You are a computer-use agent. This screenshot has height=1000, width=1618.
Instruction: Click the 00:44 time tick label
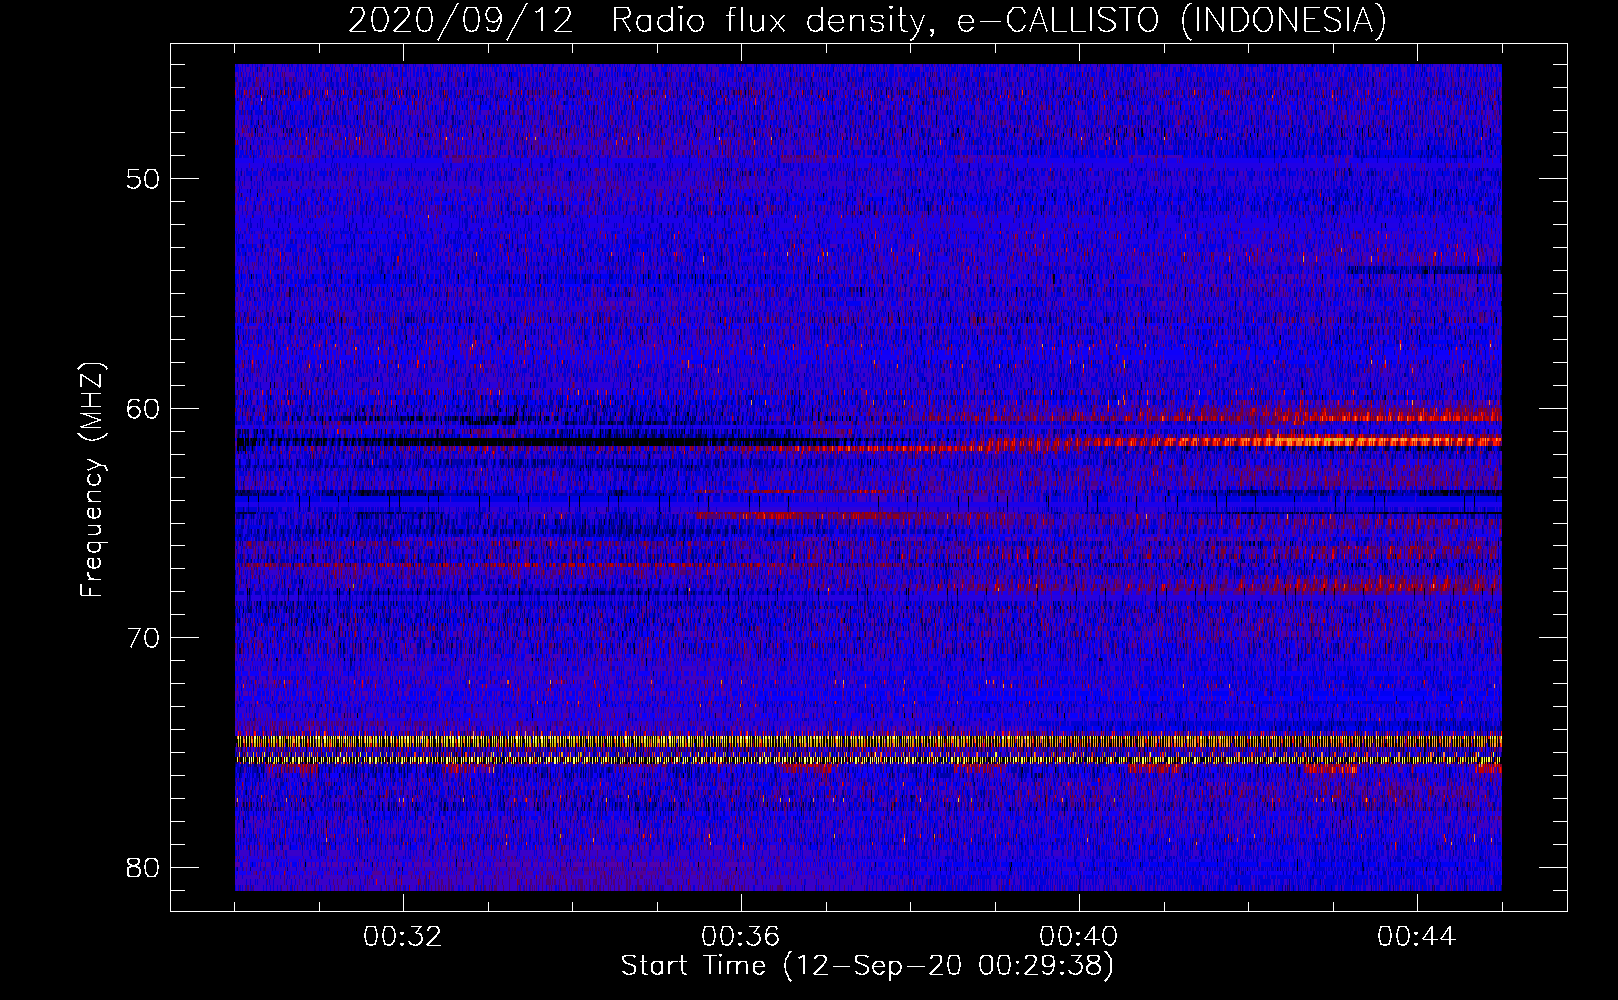[x=1417, y=936]
